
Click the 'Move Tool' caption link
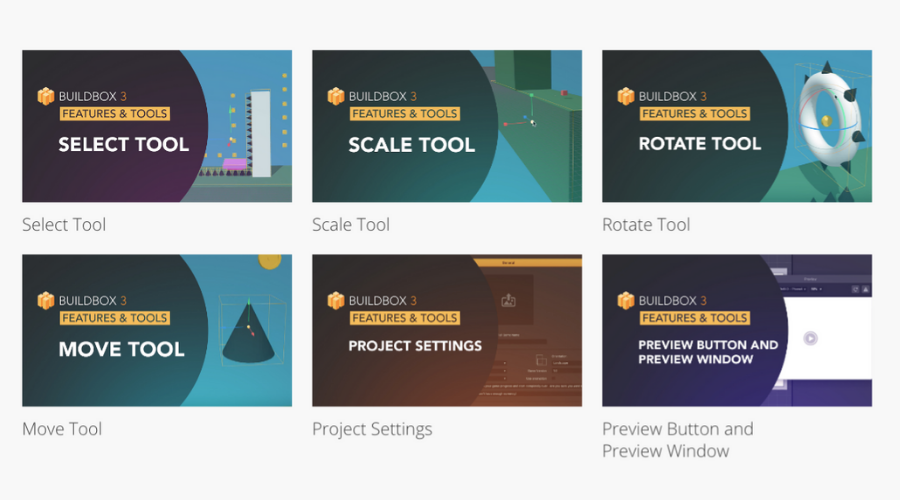tap(62, 429)
